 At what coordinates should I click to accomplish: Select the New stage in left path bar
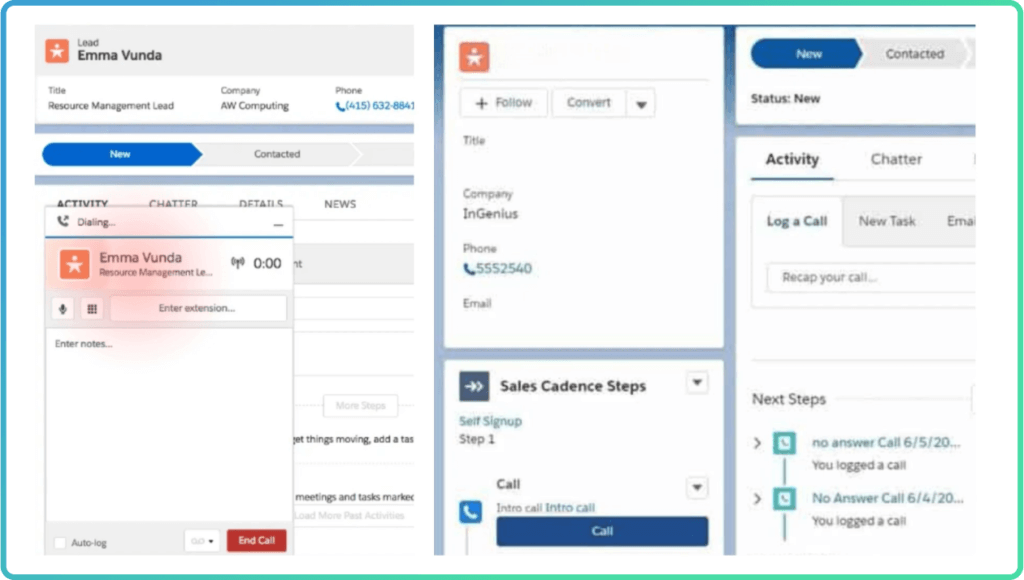(x=121, y=154)
